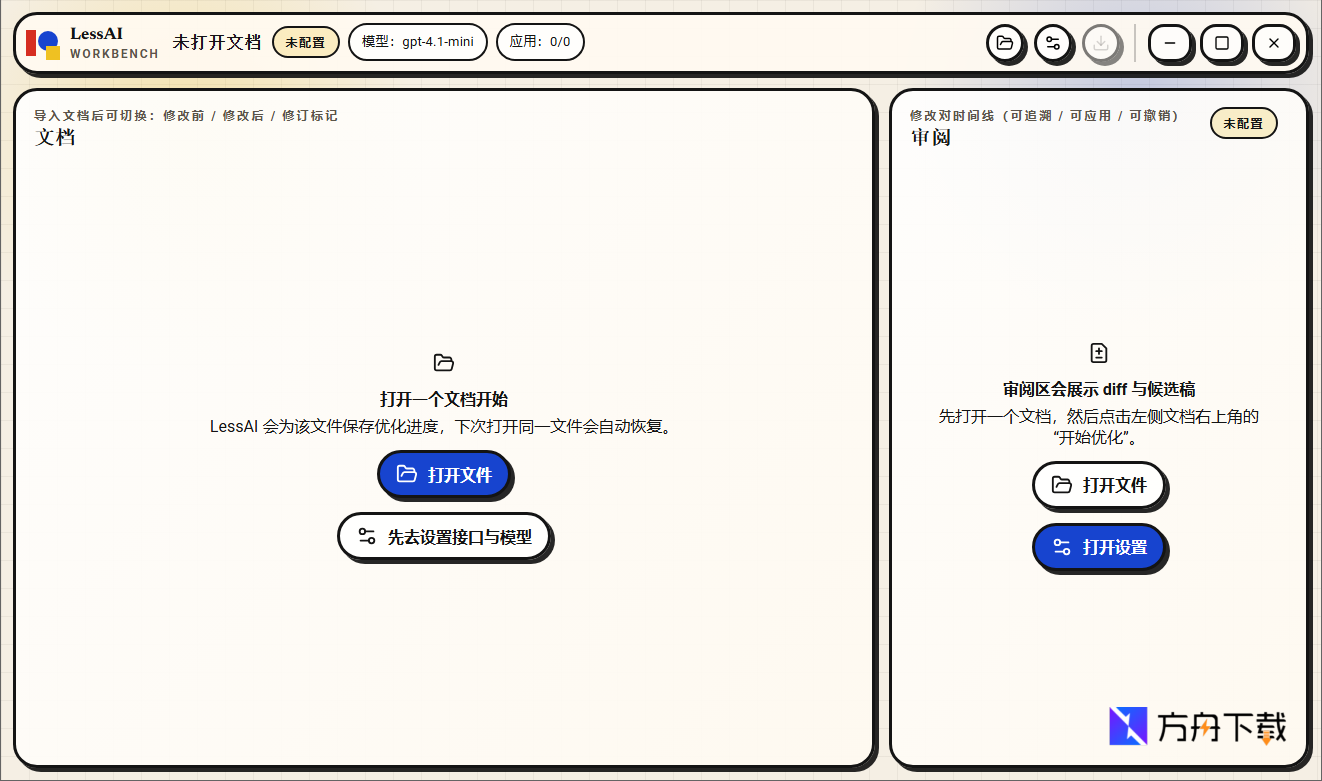The width and height of the screenshot is (1322, 781).
Task: Click the 先去设置接口与模型 button
Action: [x=444, y=536]
